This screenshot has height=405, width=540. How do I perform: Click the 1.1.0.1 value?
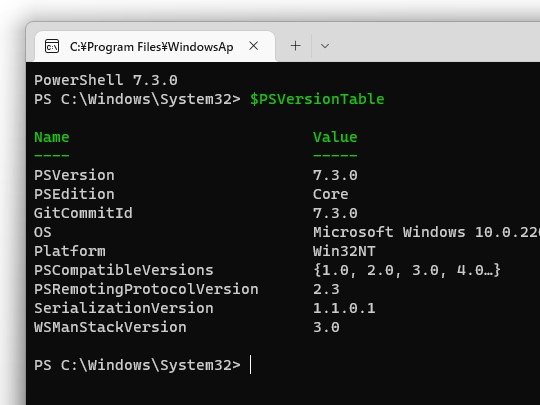coord(344,308)
